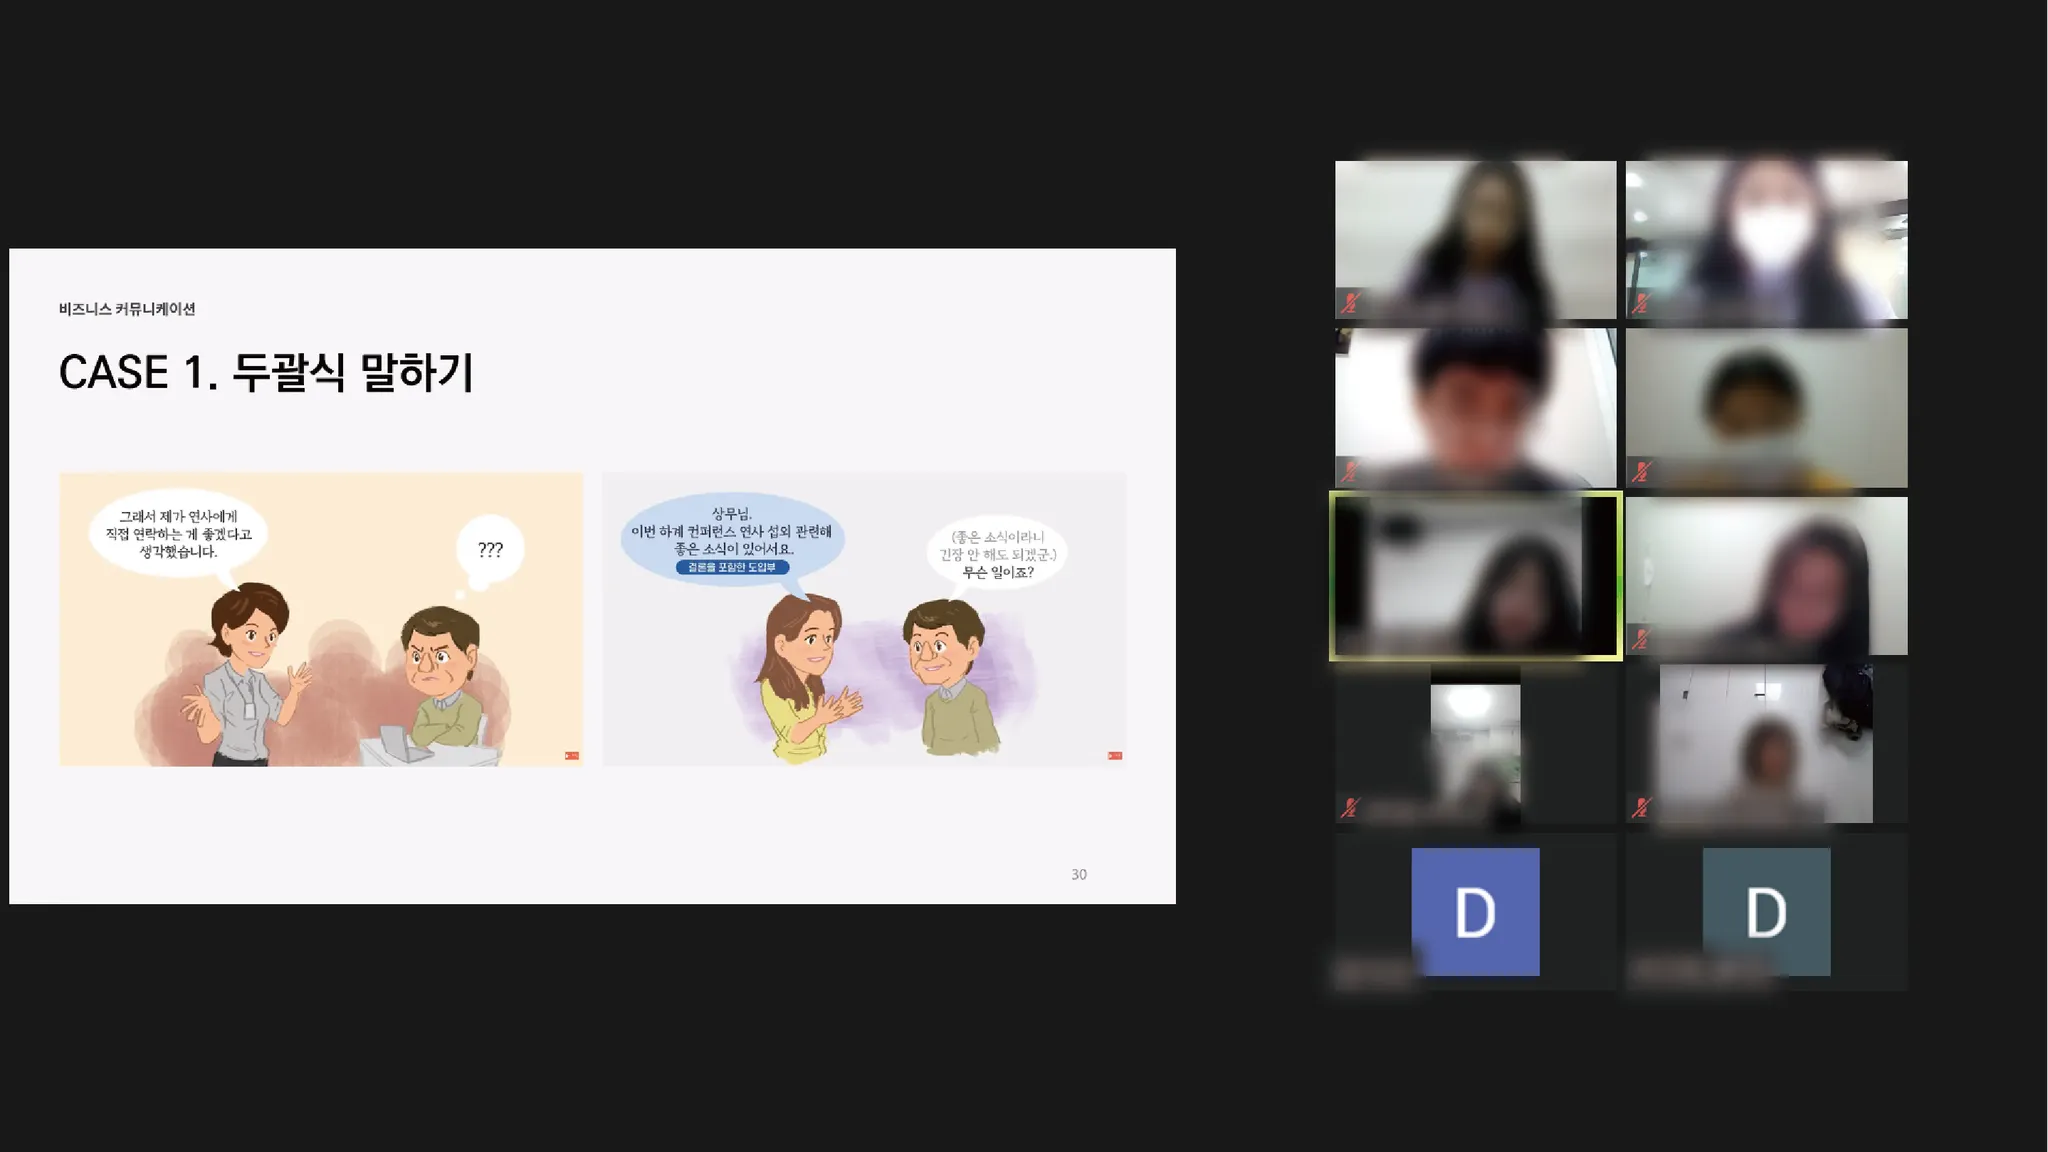Click small red icon in left comic corner

tap(572, 756)
